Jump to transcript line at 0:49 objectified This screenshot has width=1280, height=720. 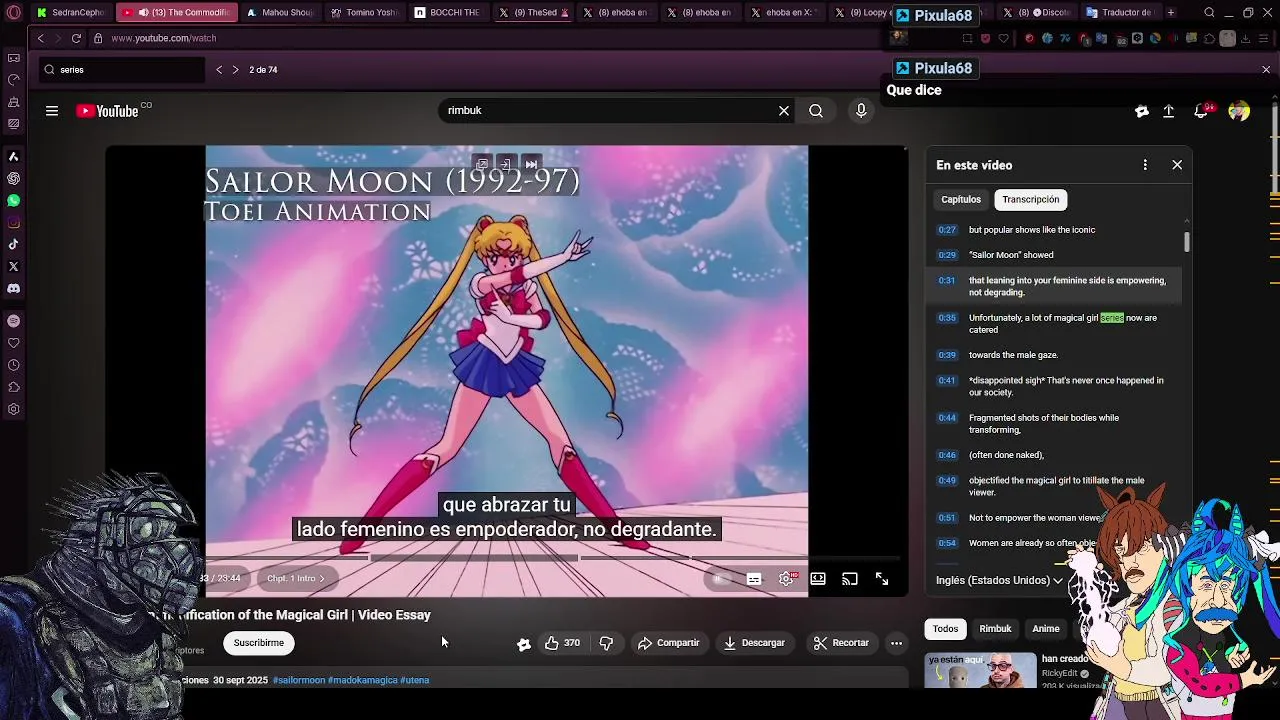1054,487
